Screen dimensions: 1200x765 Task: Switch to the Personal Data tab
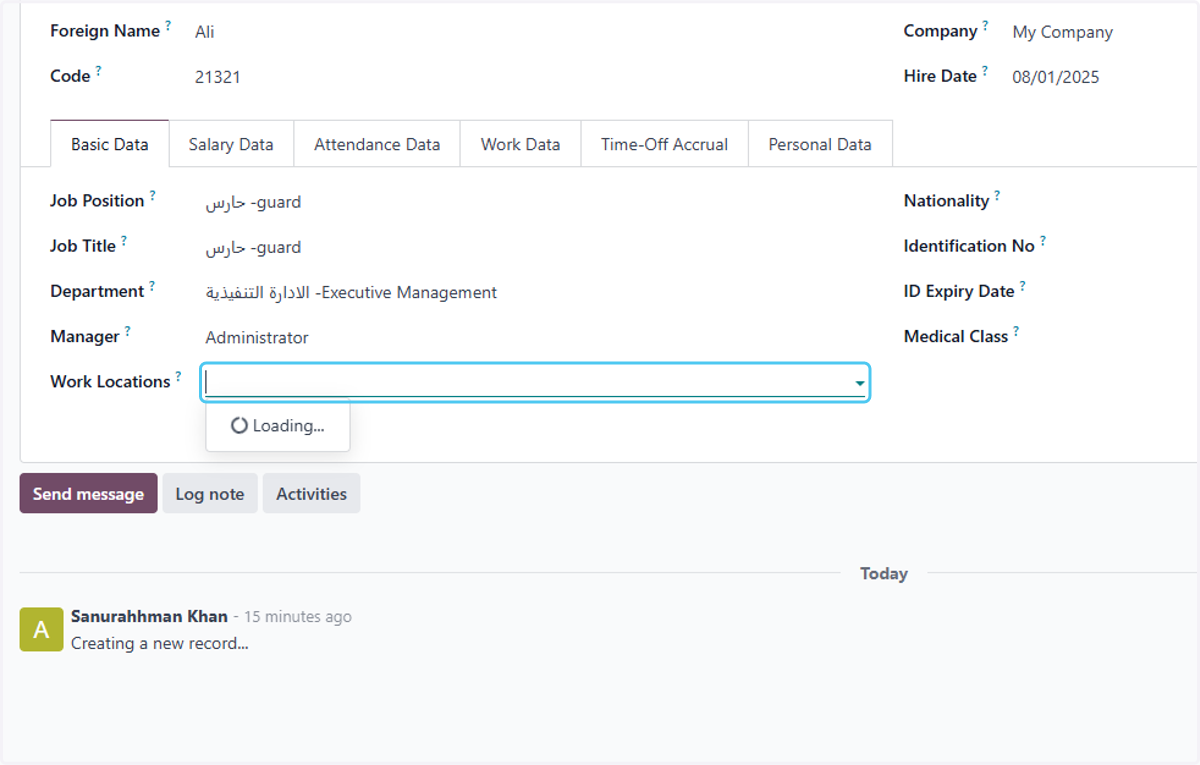(820, 144)
